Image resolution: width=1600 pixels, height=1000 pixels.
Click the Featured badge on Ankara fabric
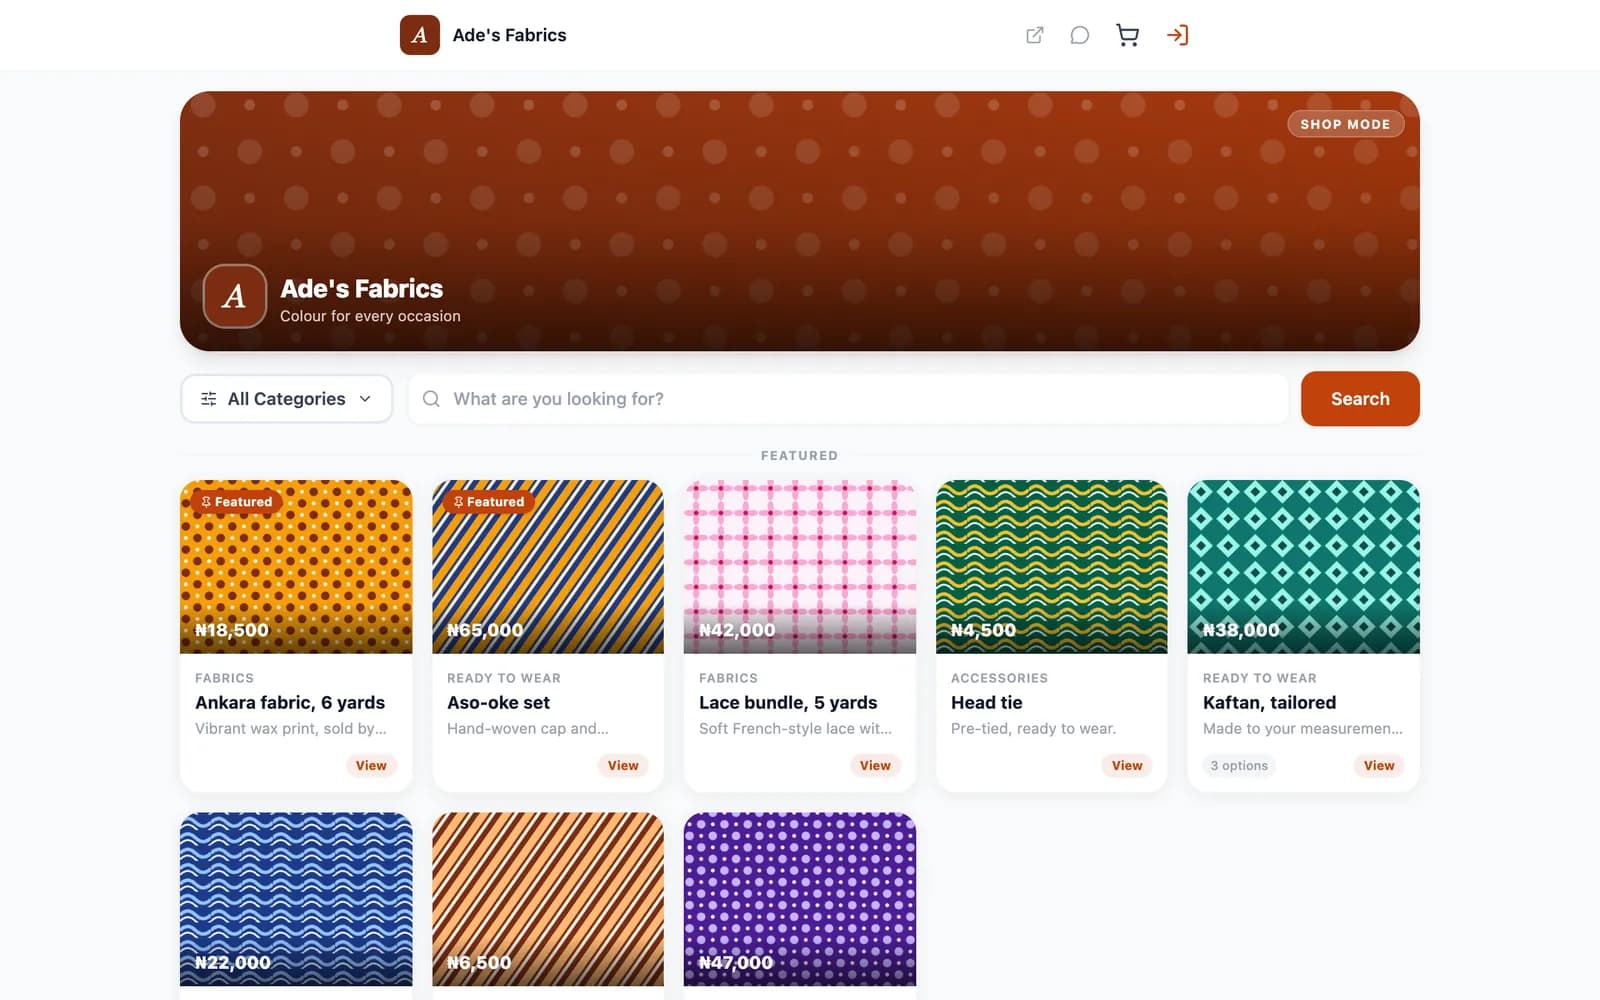pos(236,502)
